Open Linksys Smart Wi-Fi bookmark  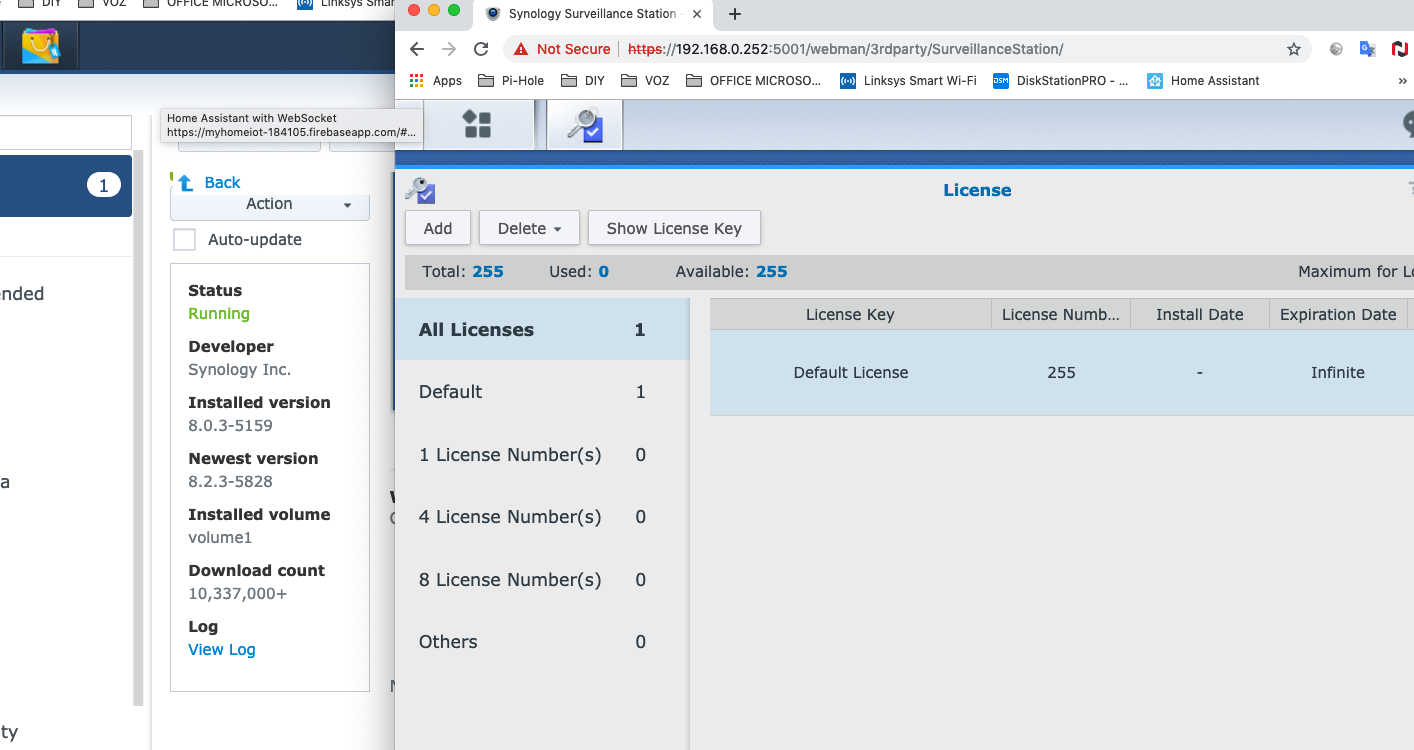[x=908, y=81]
